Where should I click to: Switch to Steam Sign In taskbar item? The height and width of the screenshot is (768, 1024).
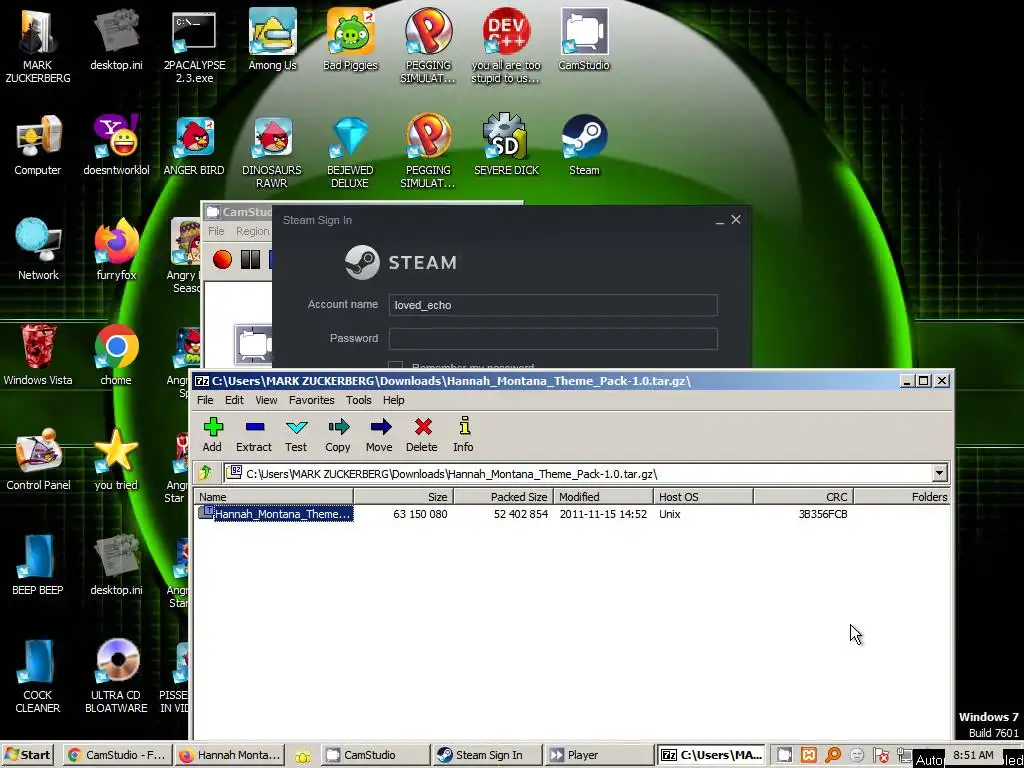(488, 755)
